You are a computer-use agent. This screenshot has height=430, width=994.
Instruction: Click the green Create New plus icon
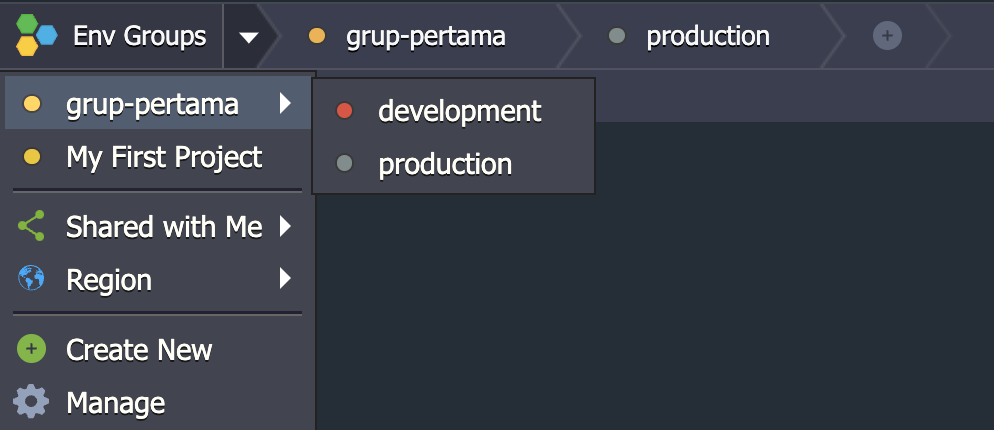click(x=31, y=349)
